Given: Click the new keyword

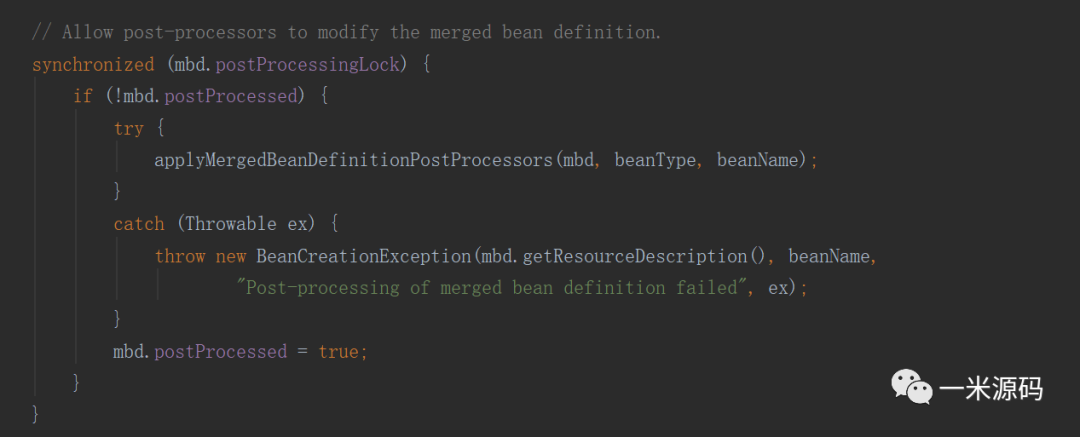Looking at the screenshot, I should [231, 256].
